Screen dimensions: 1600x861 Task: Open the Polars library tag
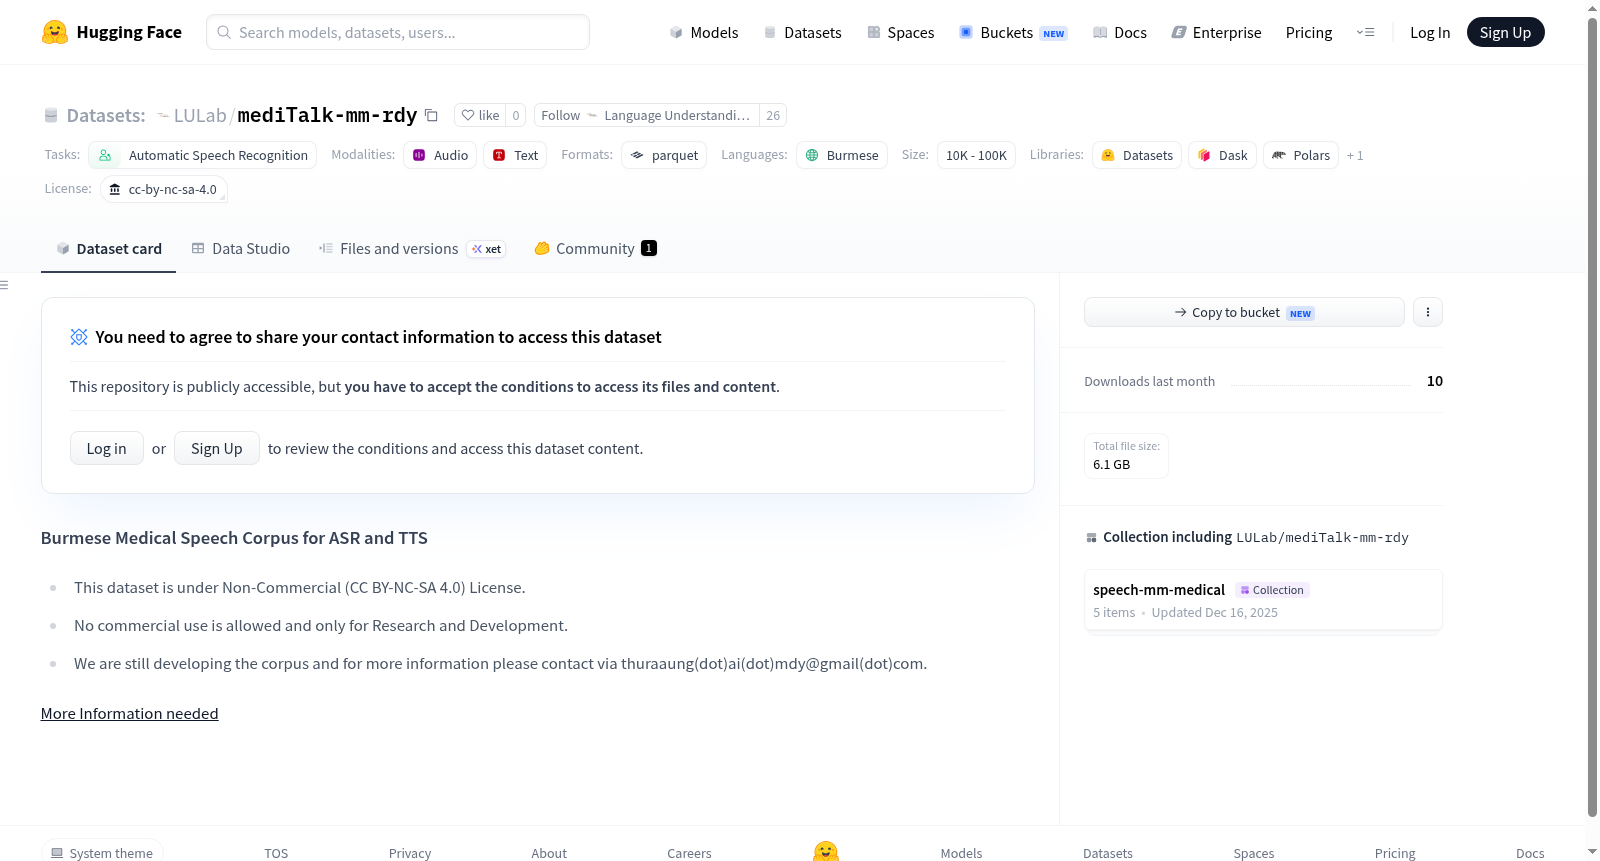(x=1301, y=155)
